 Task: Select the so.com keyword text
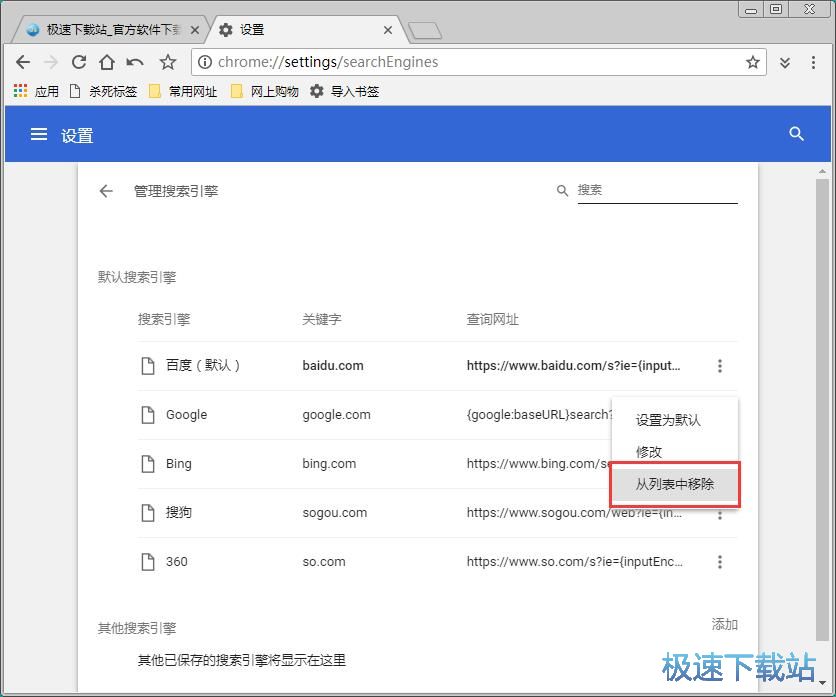tap(324, 562)
